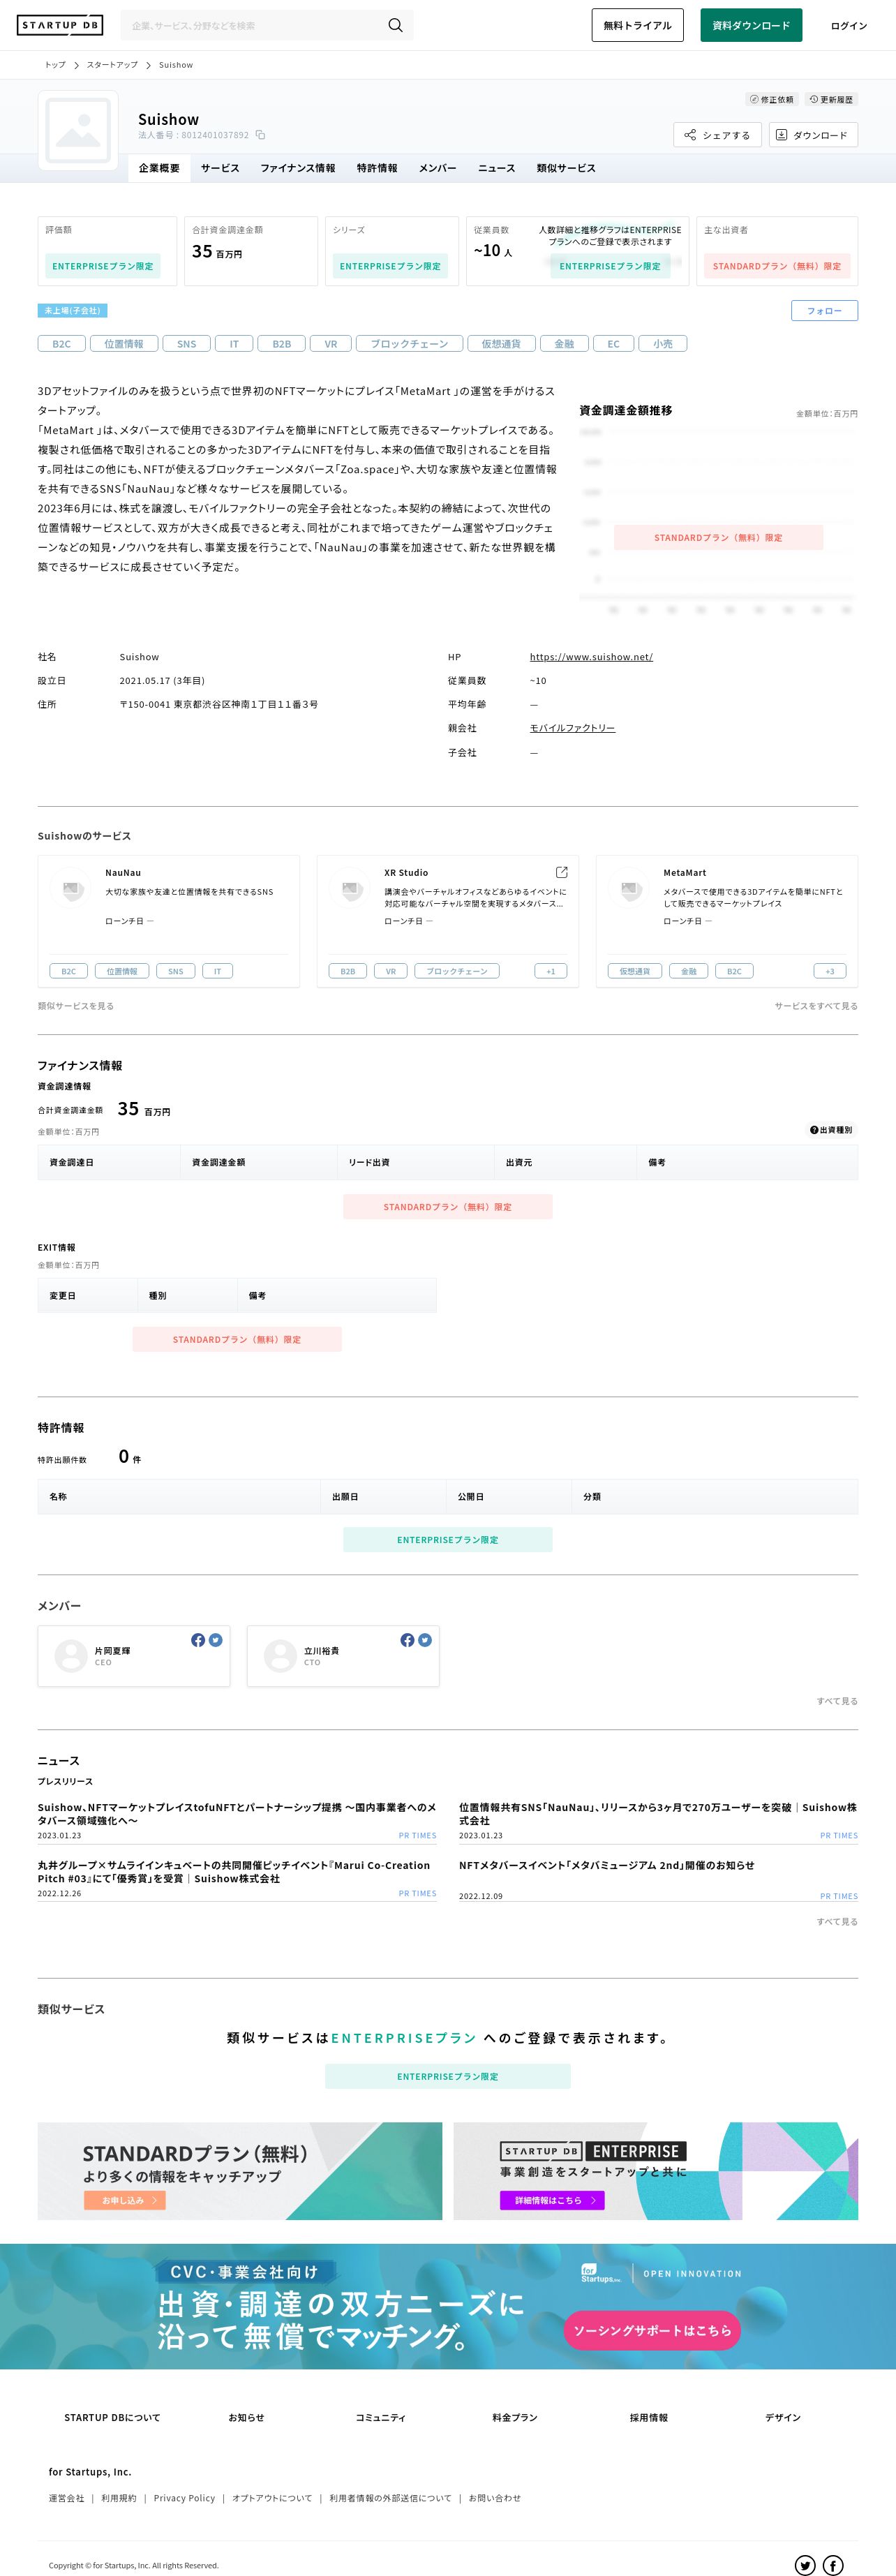Image resolution: width=896 pixels, height=2576 pixels.
Task: Select the 仮想通貨 tag under company header
Action: point(501,344)
